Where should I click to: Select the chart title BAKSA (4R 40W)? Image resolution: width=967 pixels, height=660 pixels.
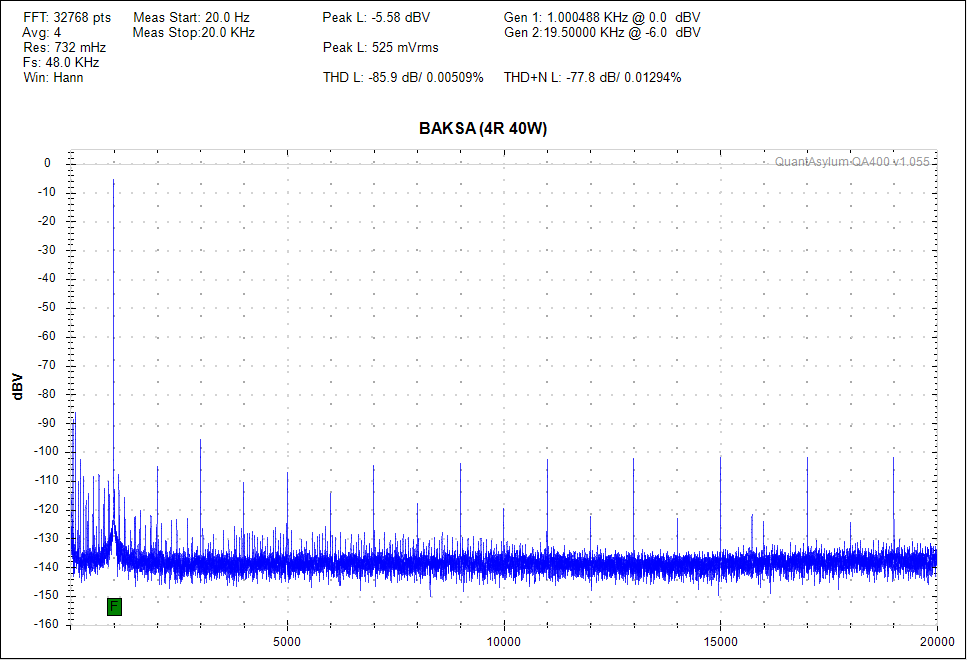point(483,128)
